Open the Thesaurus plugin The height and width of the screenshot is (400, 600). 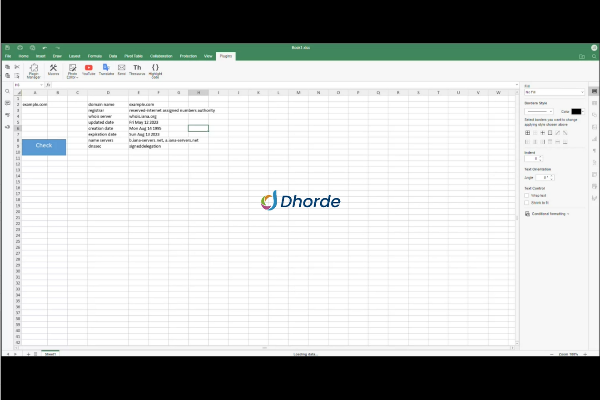(x=137, y=69)
